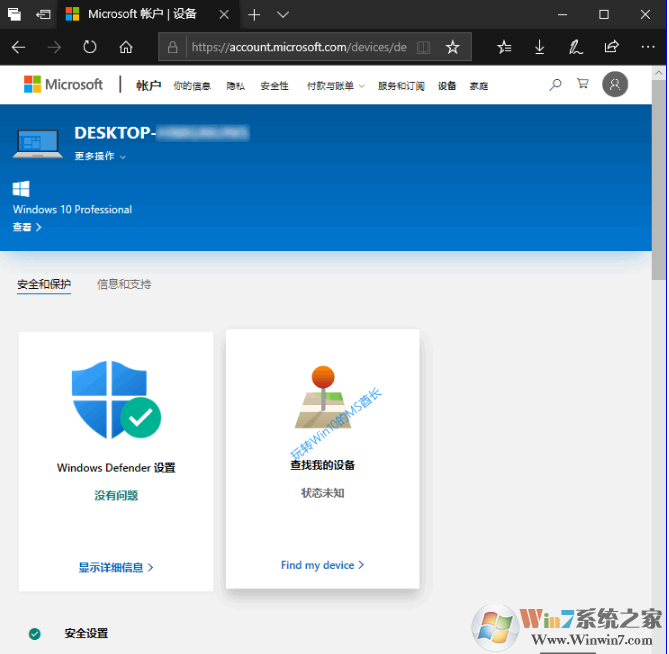
Task: Click the 查看 link under Windows 10 Professional
Action: 27,228
